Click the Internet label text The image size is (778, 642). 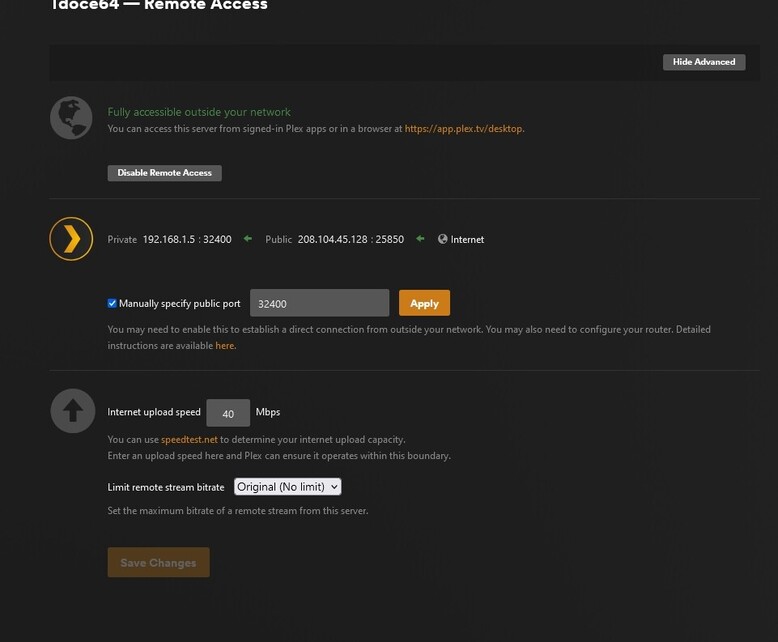click(x=467, y=239)
